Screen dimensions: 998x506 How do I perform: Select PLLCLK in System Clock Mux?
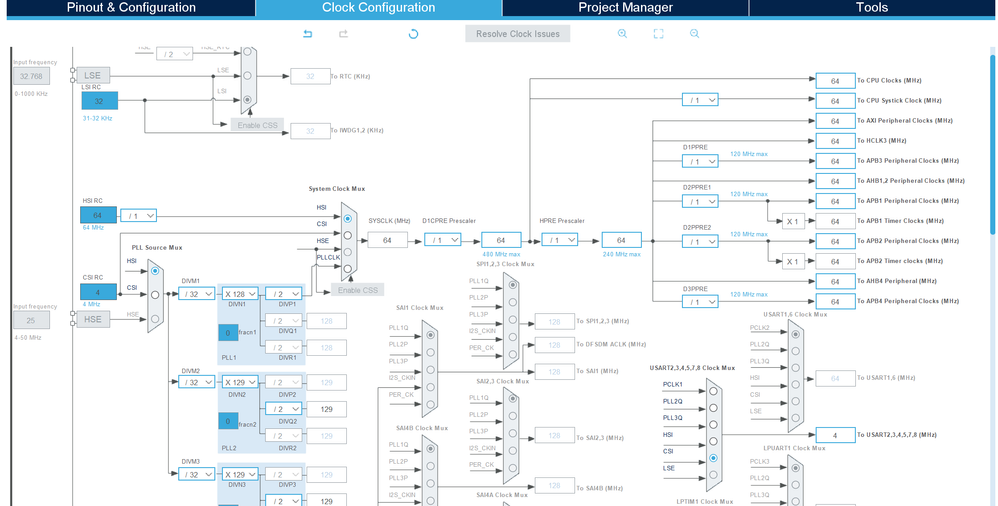348,269
